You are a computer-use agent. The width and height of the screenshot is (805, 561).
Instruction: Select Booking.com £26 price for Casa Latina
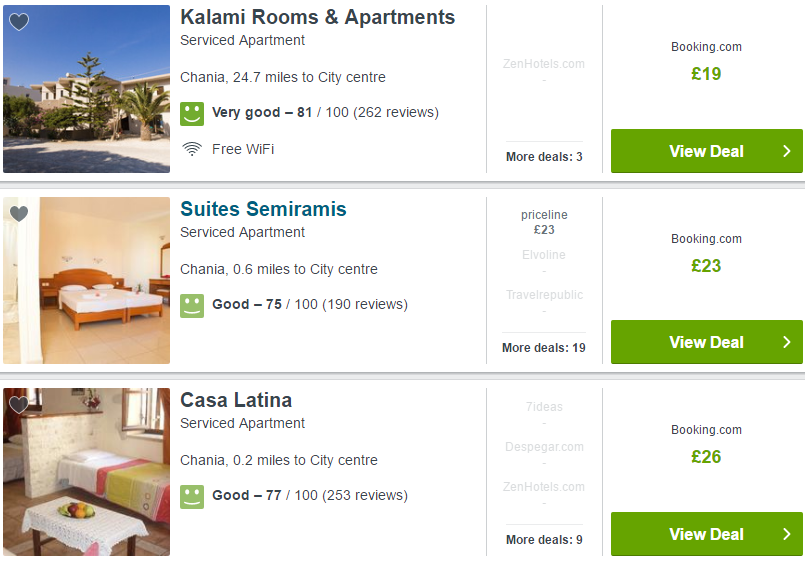coord(706,456)
